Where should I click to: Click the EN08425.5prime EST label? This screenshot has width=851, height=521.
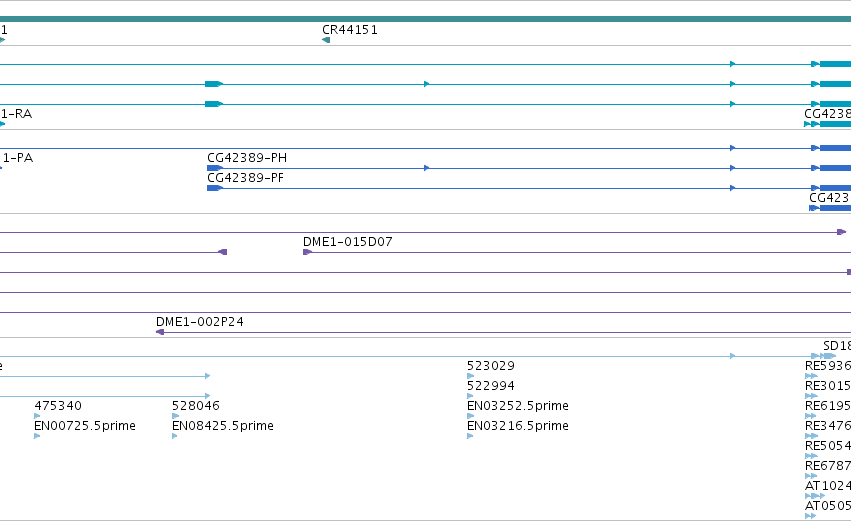coord(223,426)
